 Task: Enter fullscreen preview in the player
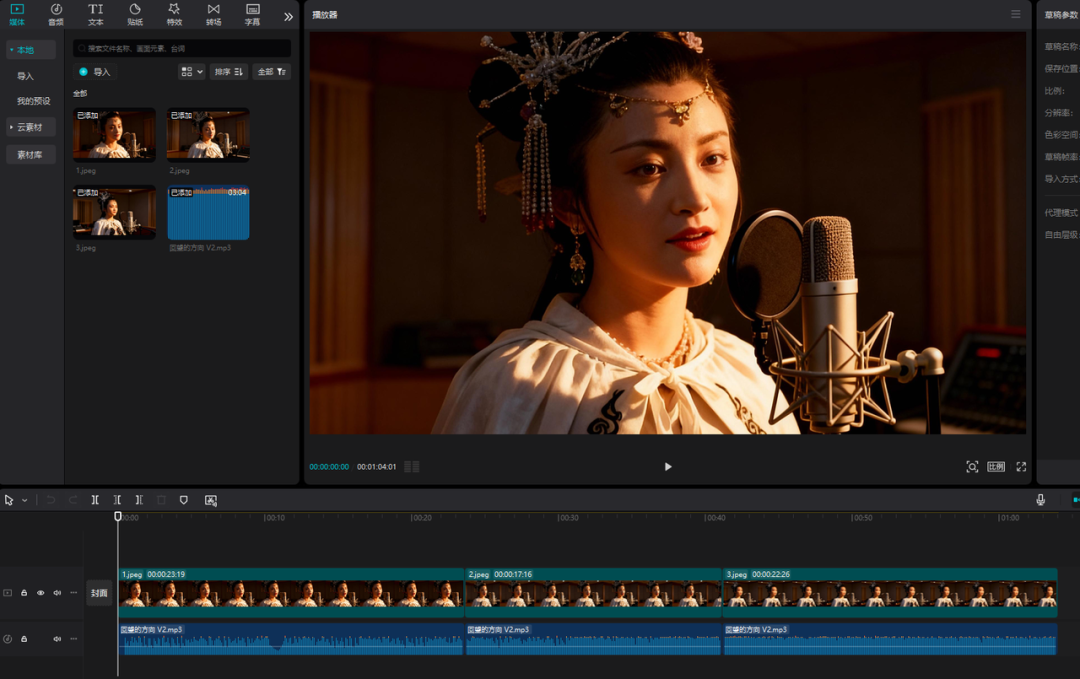(1021, 467)
